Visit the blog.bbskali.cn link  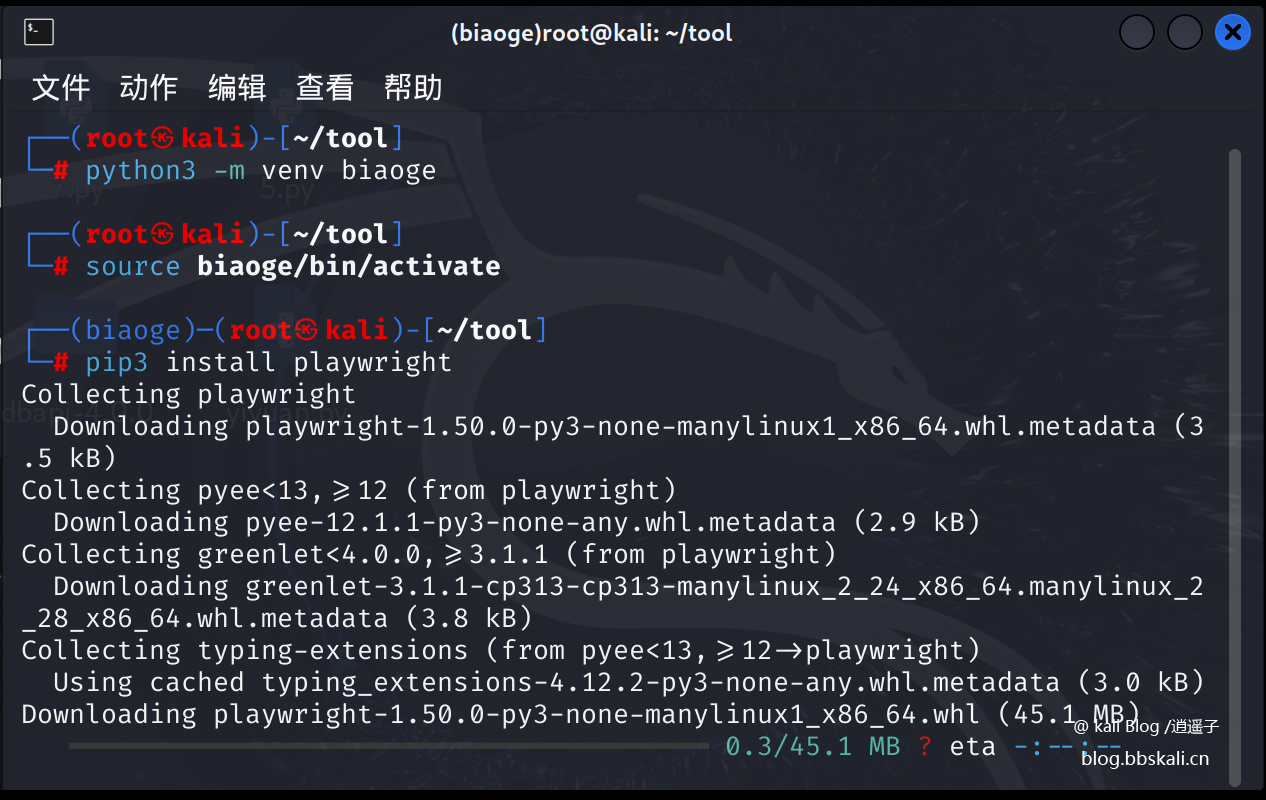coord(1144,757)
